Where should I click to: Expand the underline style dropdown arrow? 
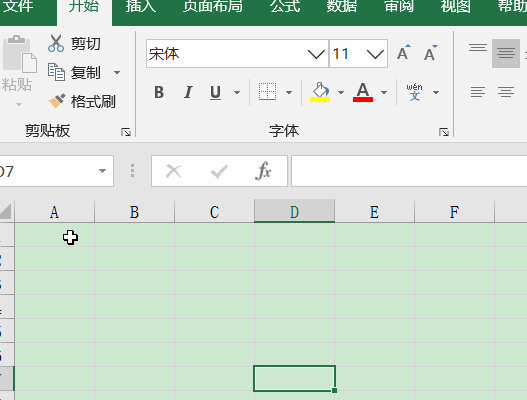pyautogui.click(x=237, y=92)
